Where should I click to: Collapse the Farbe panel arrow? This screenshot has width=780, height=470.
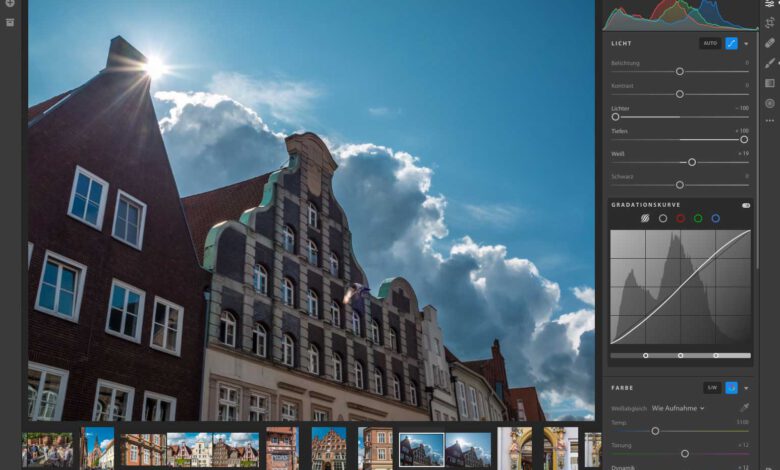[746, 388]
